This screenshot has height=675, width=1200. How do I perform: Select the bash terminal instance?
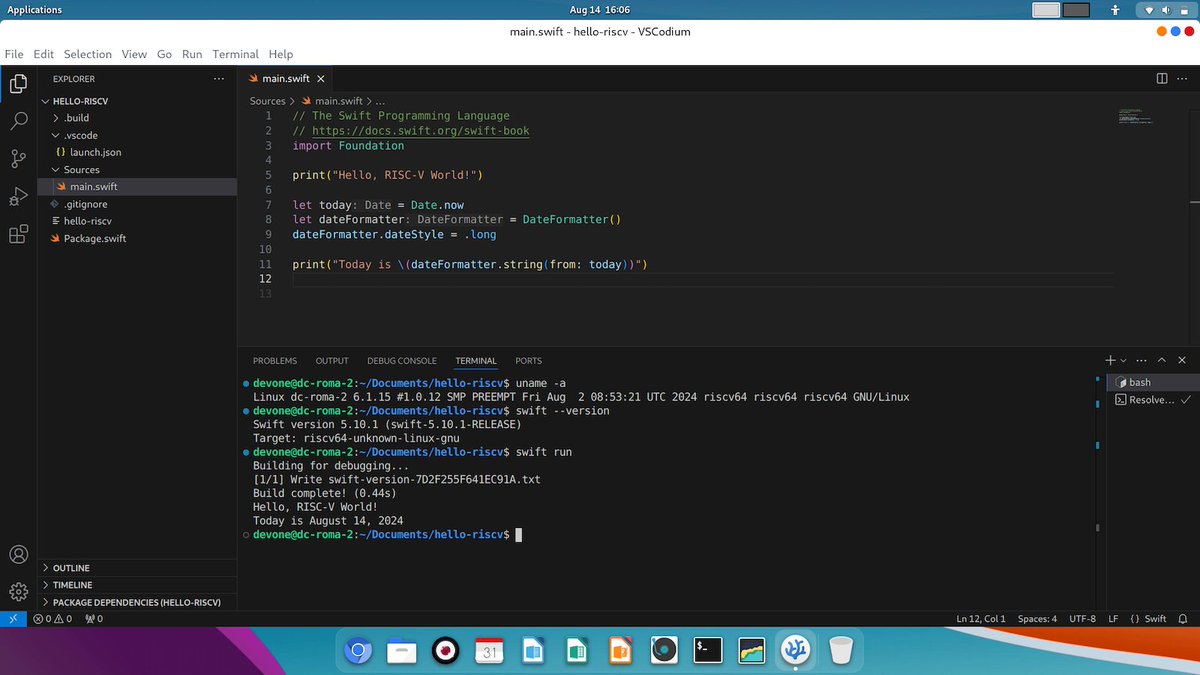(x=1152, y=382)
